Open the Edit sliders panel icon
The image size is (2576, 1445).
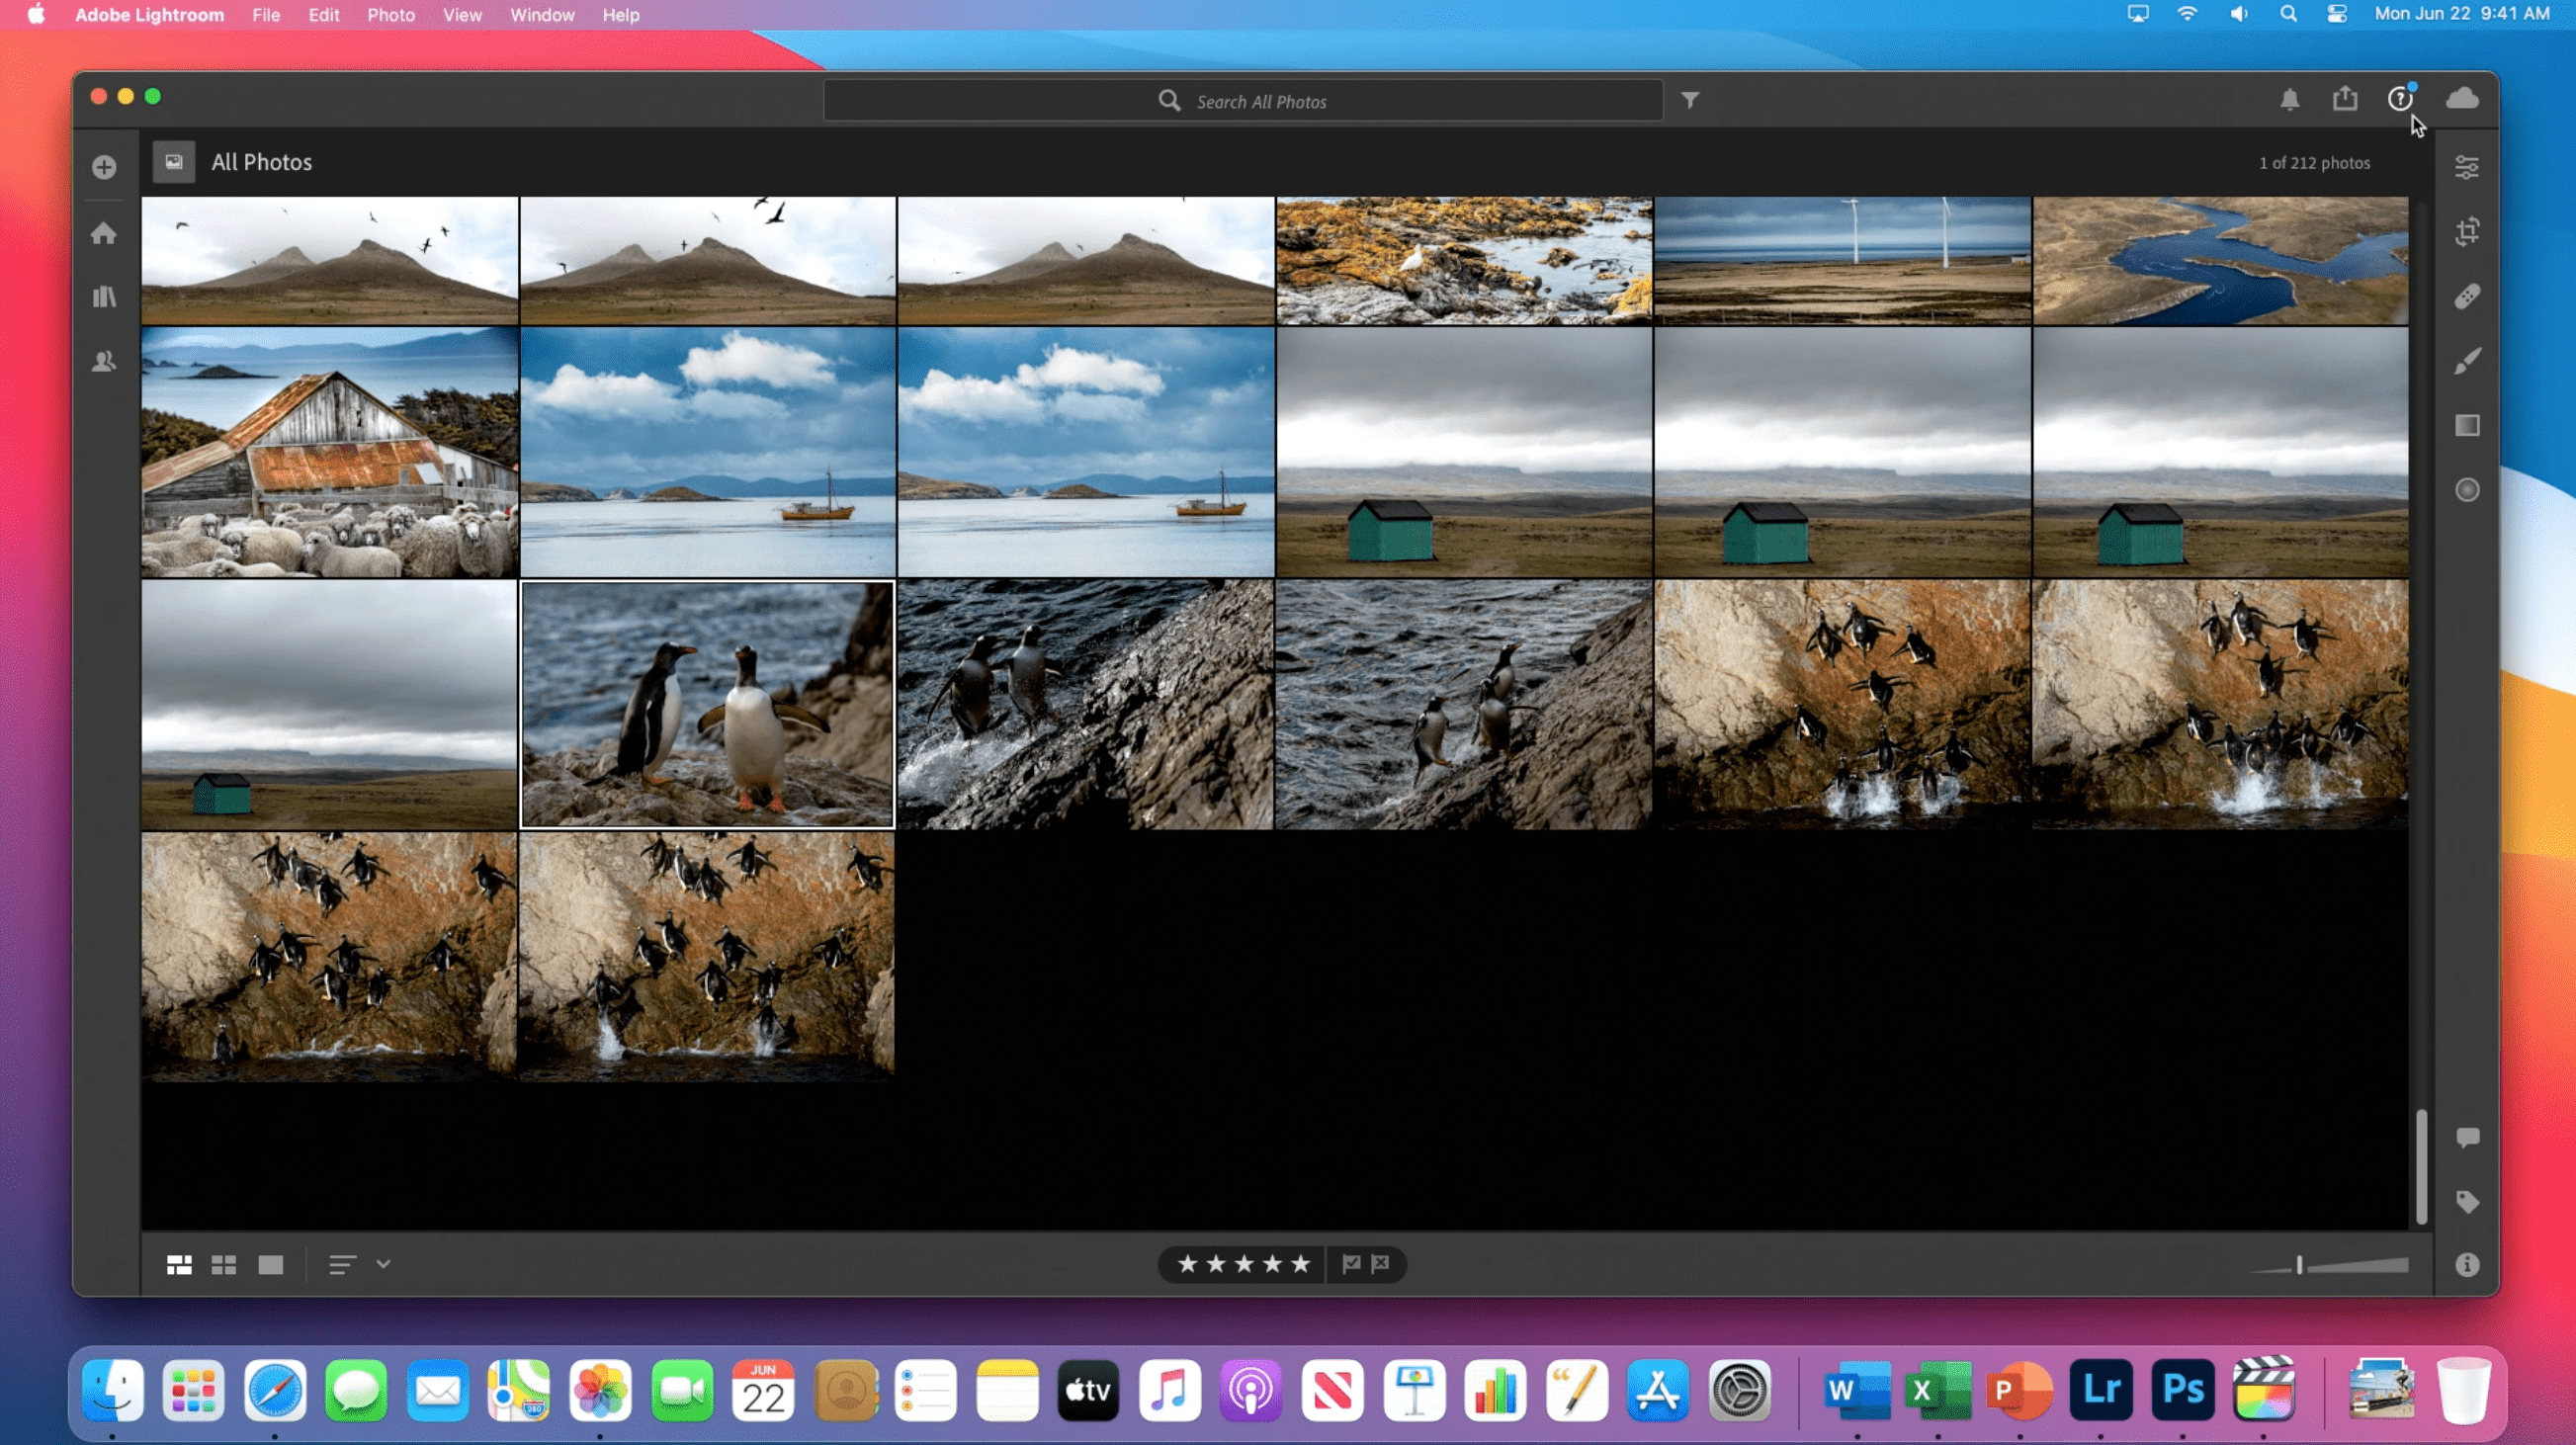tap(2466, 167)
